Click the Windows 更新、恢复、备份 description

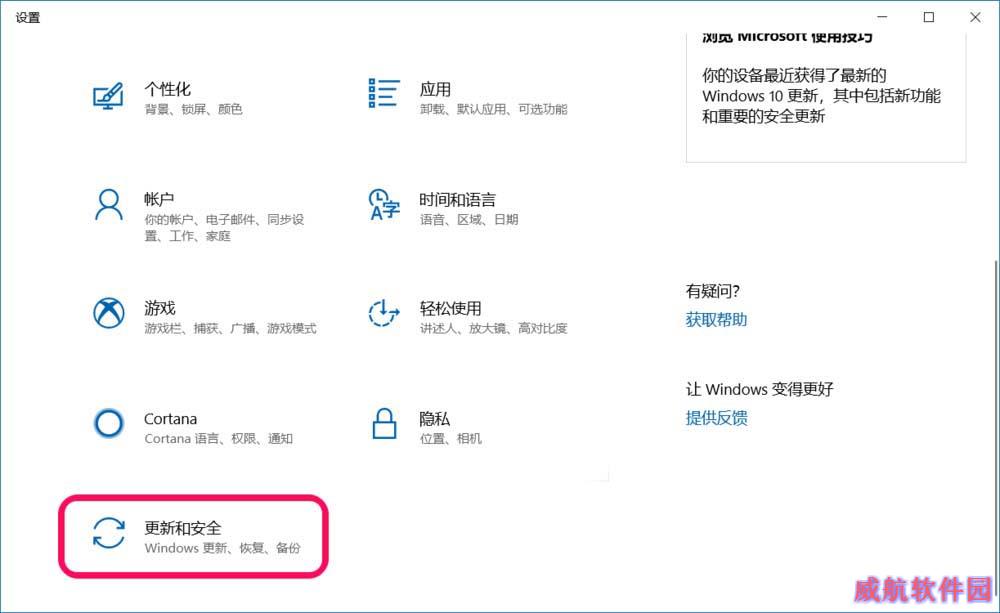pos(222,548)
